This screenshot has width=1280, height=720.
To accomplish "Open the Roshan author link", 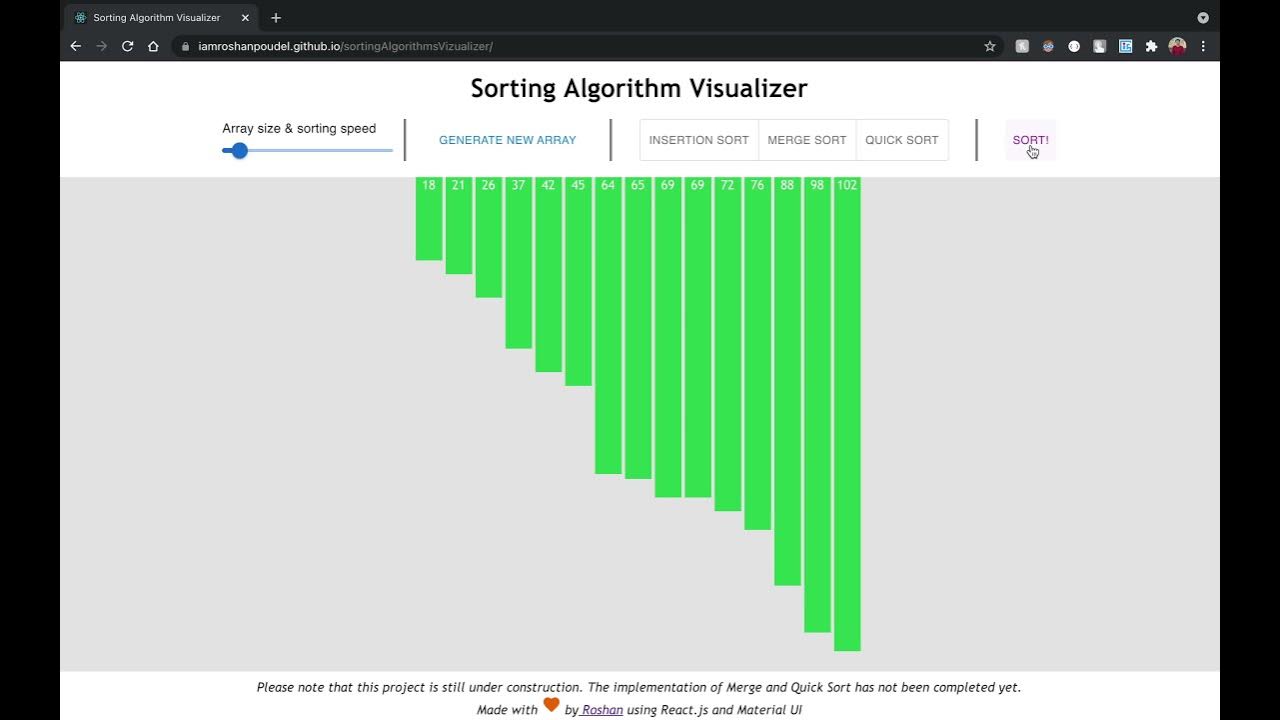I will click(602, 710).
